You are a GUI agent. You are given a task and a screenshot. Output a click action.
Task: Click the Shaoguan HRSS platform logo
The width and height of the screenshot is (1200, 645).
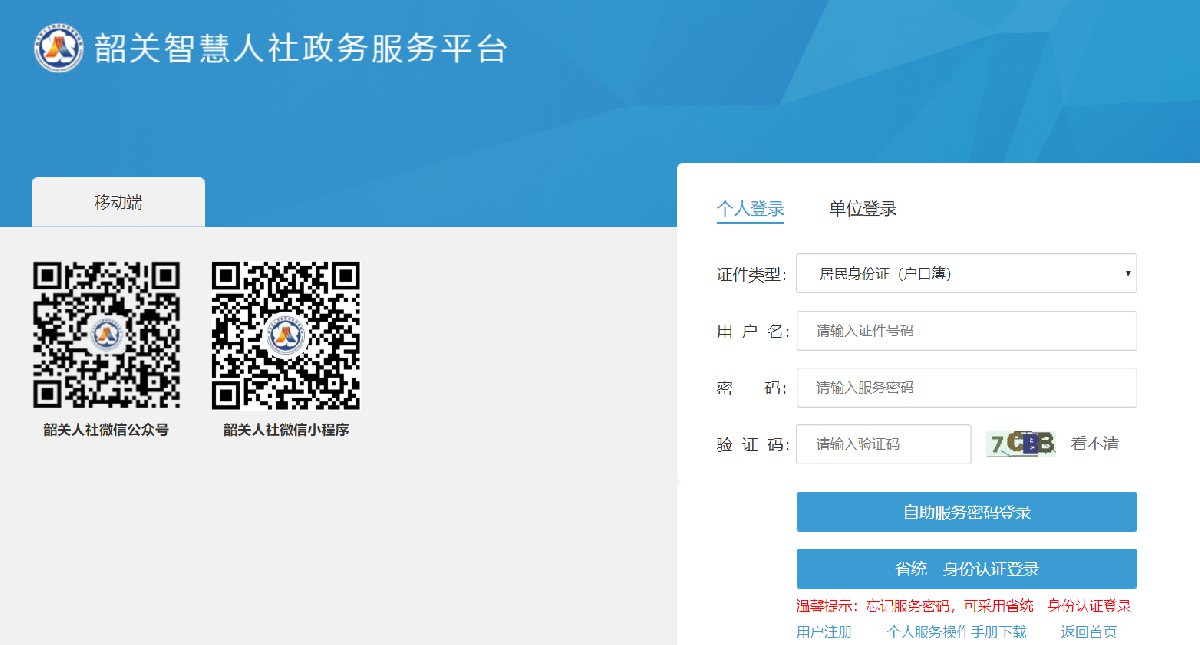coord(58,46)
